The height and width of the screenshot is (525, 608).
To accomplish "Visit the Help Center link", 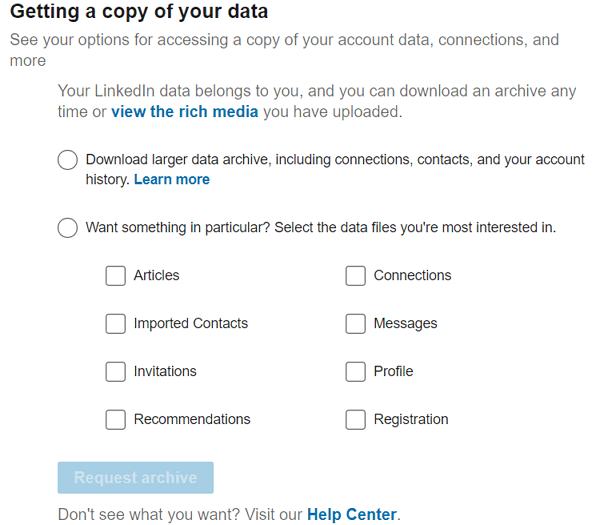I will point(352,515).
